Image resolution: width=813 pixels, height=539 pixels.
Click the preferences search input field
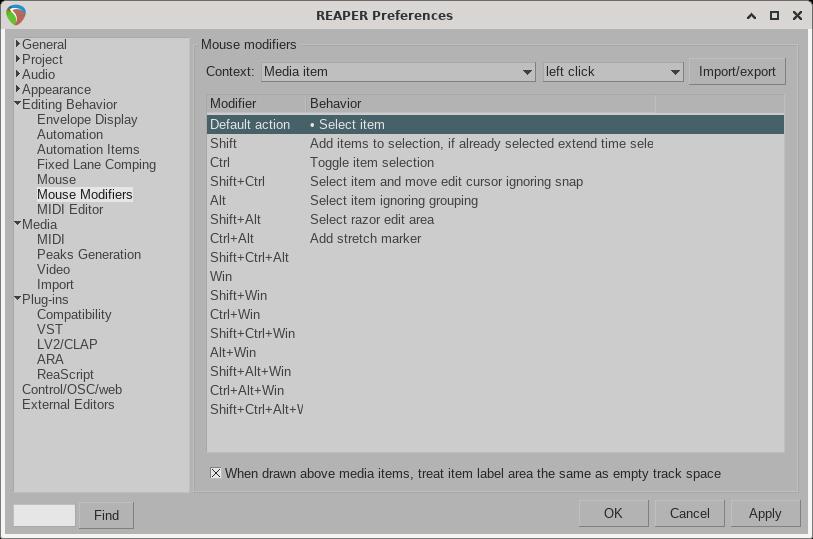[44, 515]
